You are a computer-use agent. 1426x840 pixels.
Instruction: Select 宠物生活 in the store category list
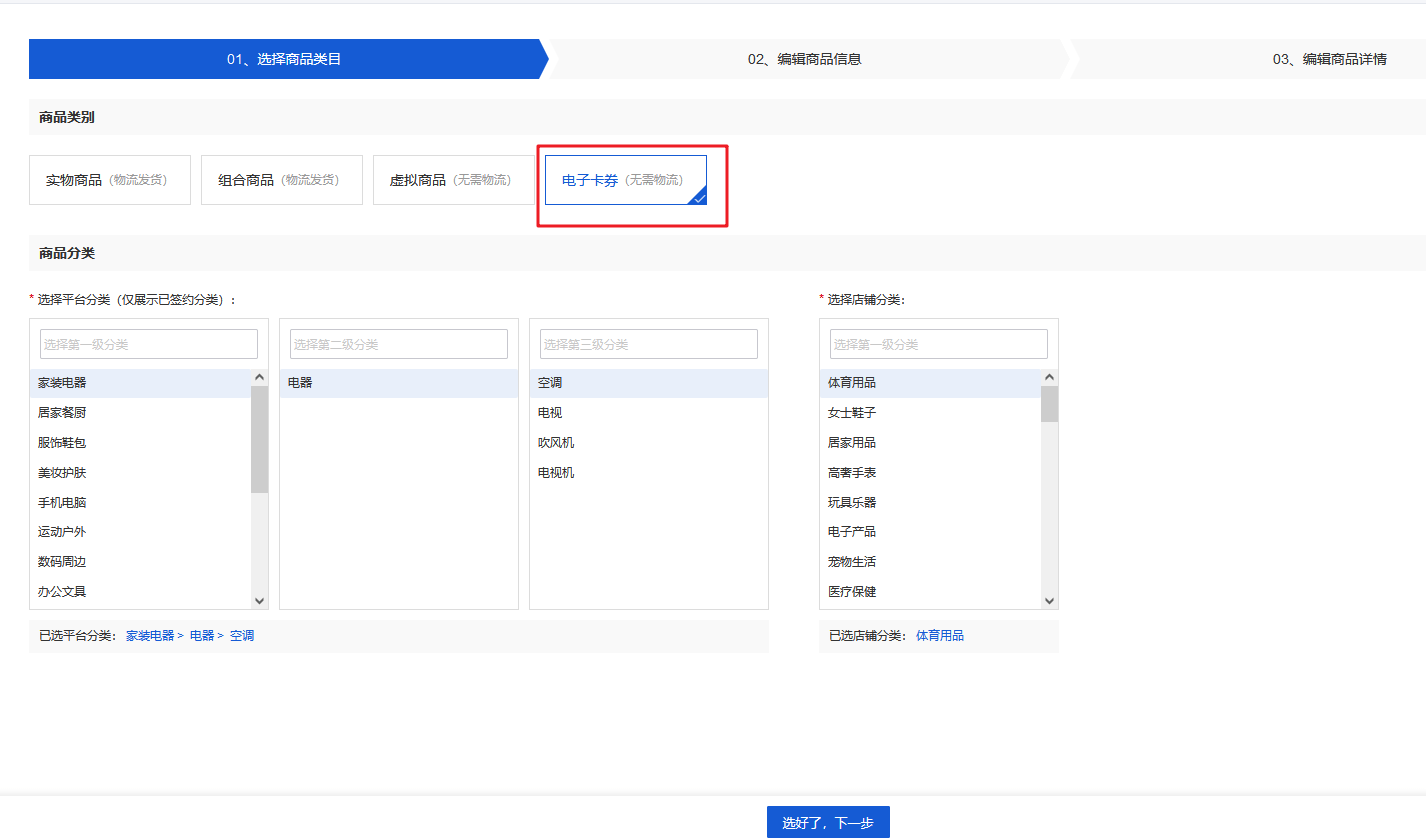click(930, 562)
